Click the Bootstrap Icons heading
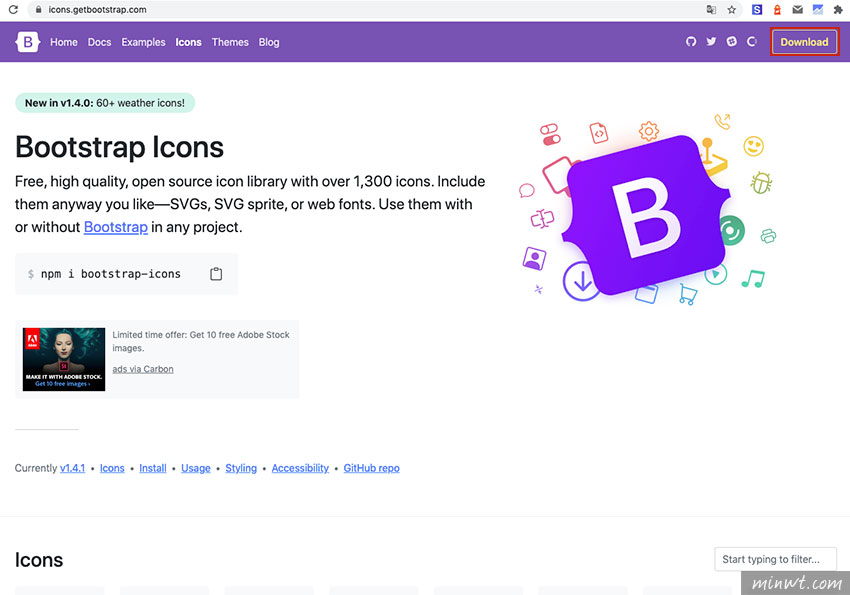This screenshot has height=595, width=850. [119, 147]
